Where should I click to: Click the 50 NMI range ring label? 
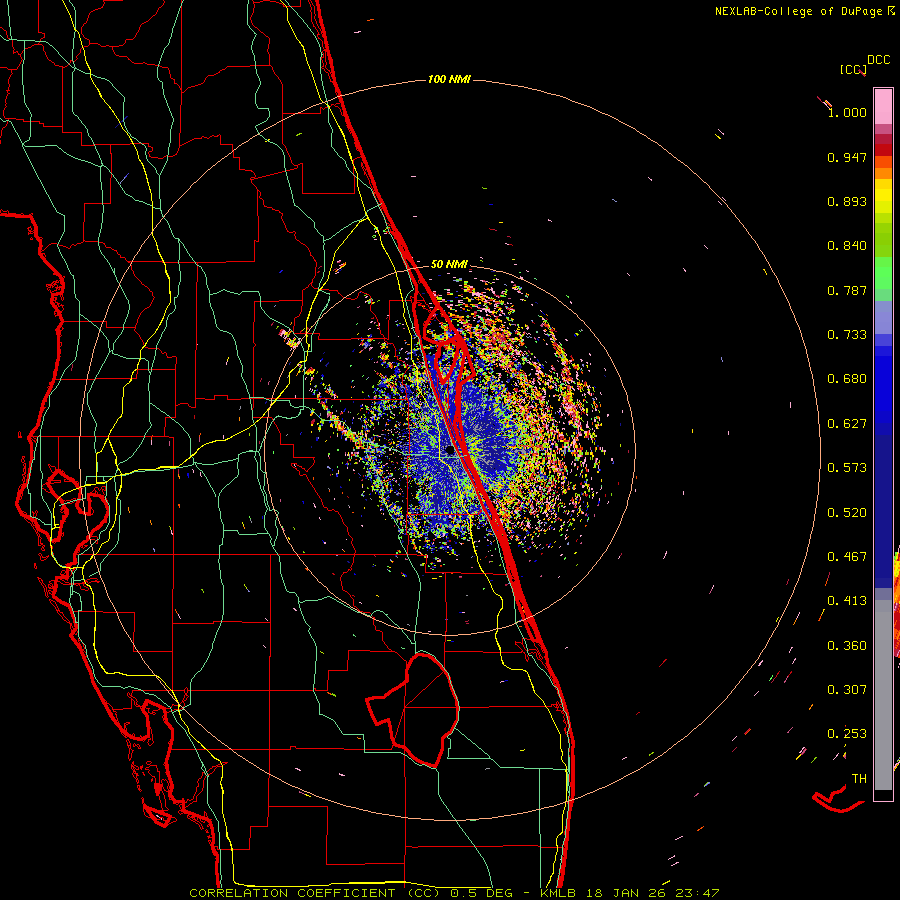449,264
